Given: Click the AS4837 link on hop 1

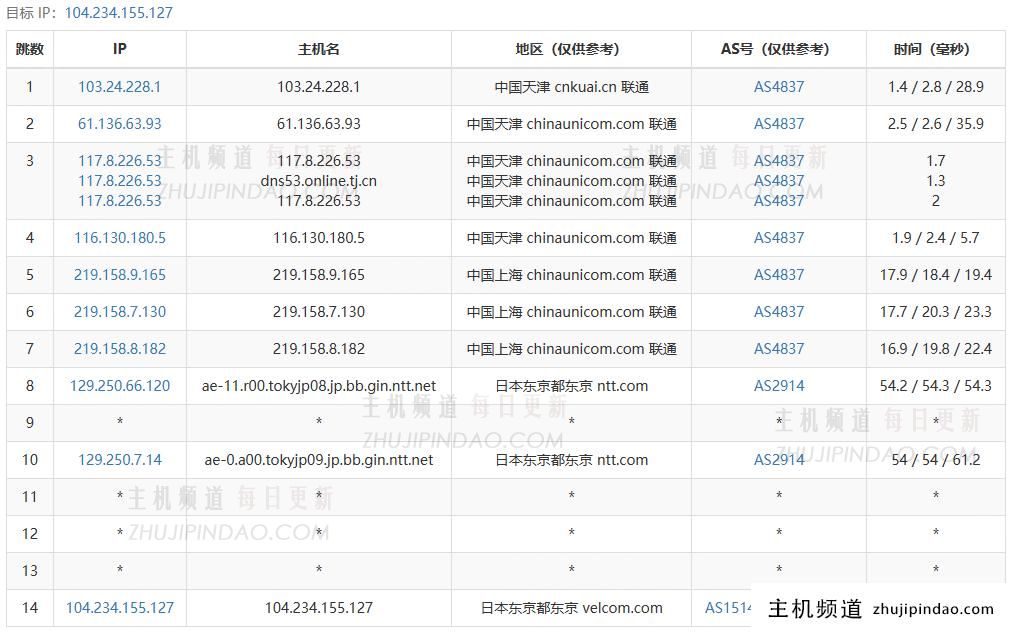Looking at the screenshot, I should click(778, 87).
